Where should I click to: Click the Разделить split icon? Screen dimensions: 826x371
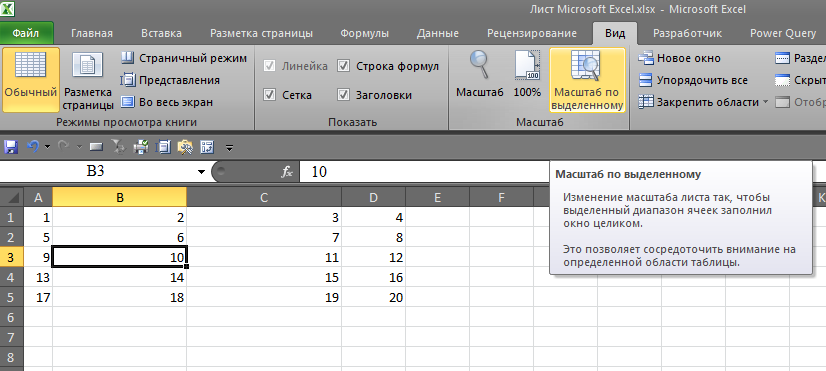coord(783,58)
